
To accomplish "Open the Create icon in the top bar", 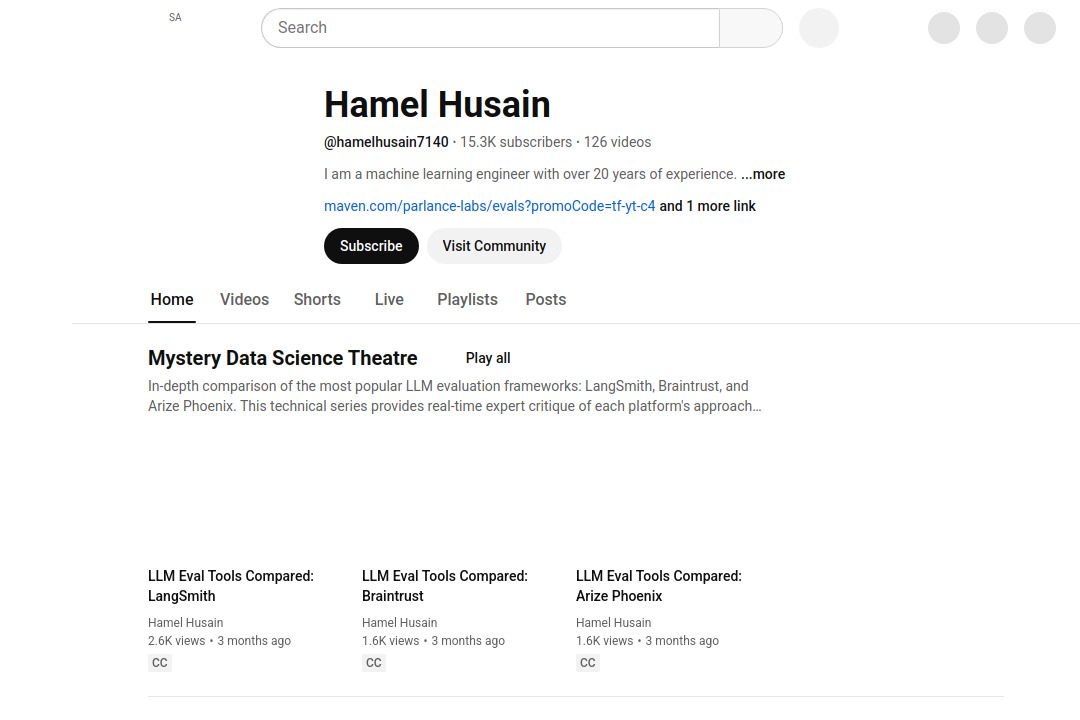I will (943, 28).
